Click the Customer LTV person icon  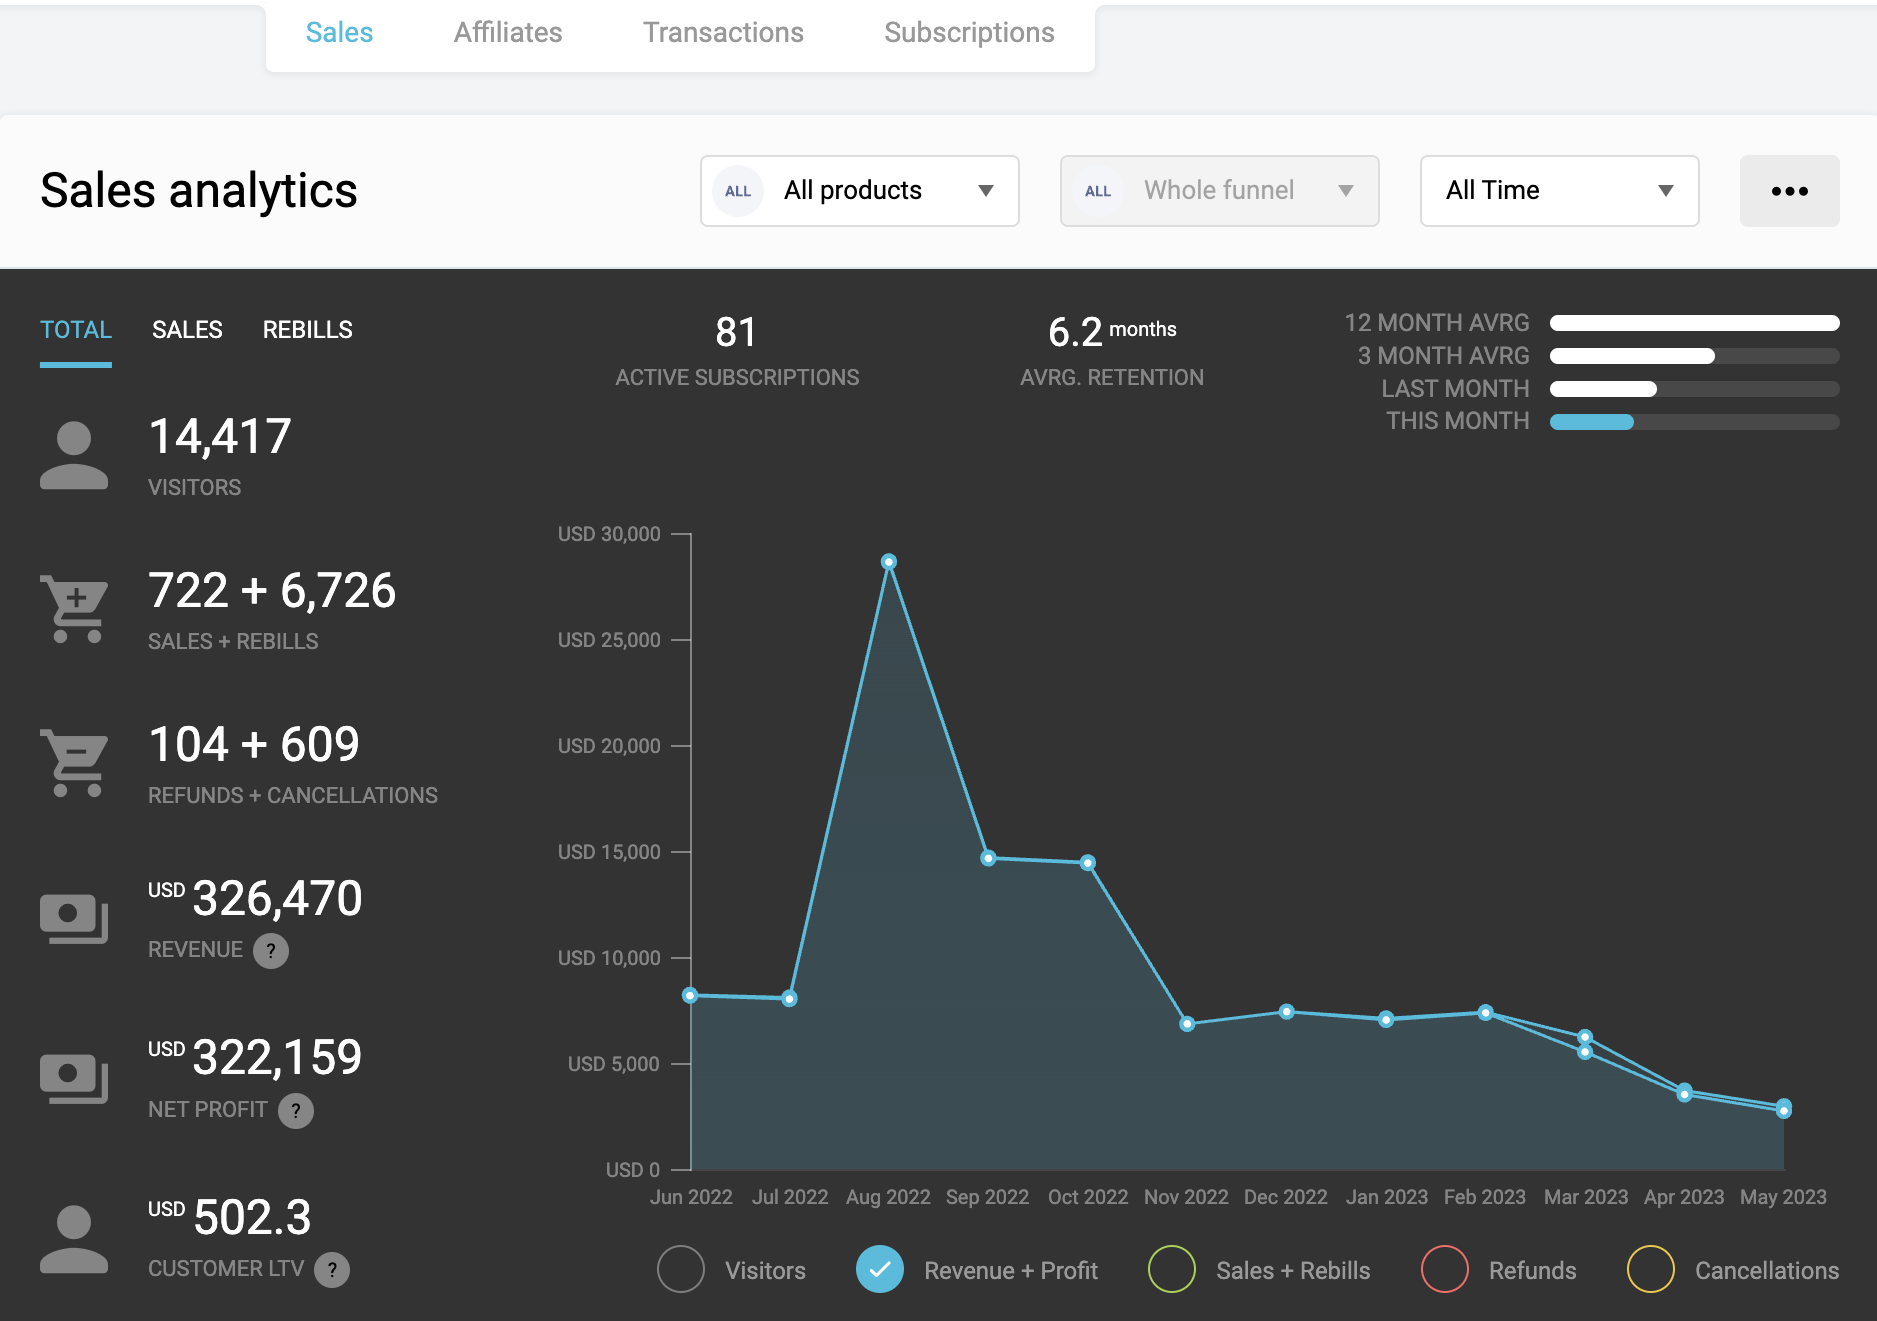tap(74, 1240)
